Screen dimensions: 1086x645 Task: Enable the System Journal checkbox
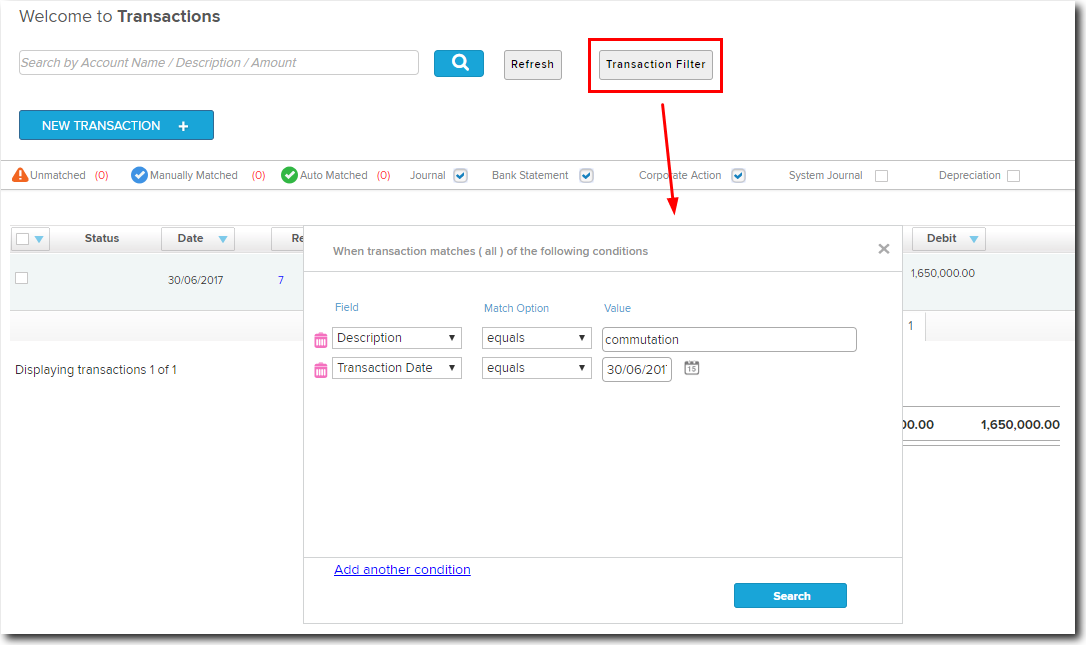click(x=881, y=176)
